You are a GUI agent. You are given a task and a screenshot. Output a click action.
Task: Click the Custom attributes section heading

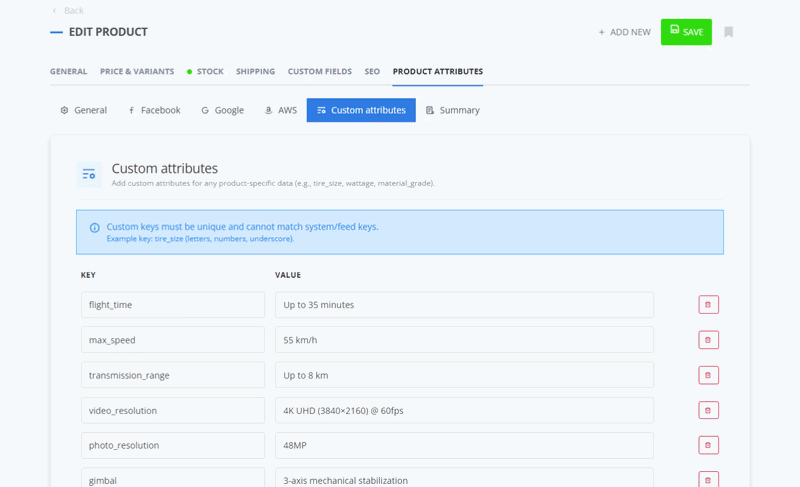pyautogui.click(x=165, y=168)
